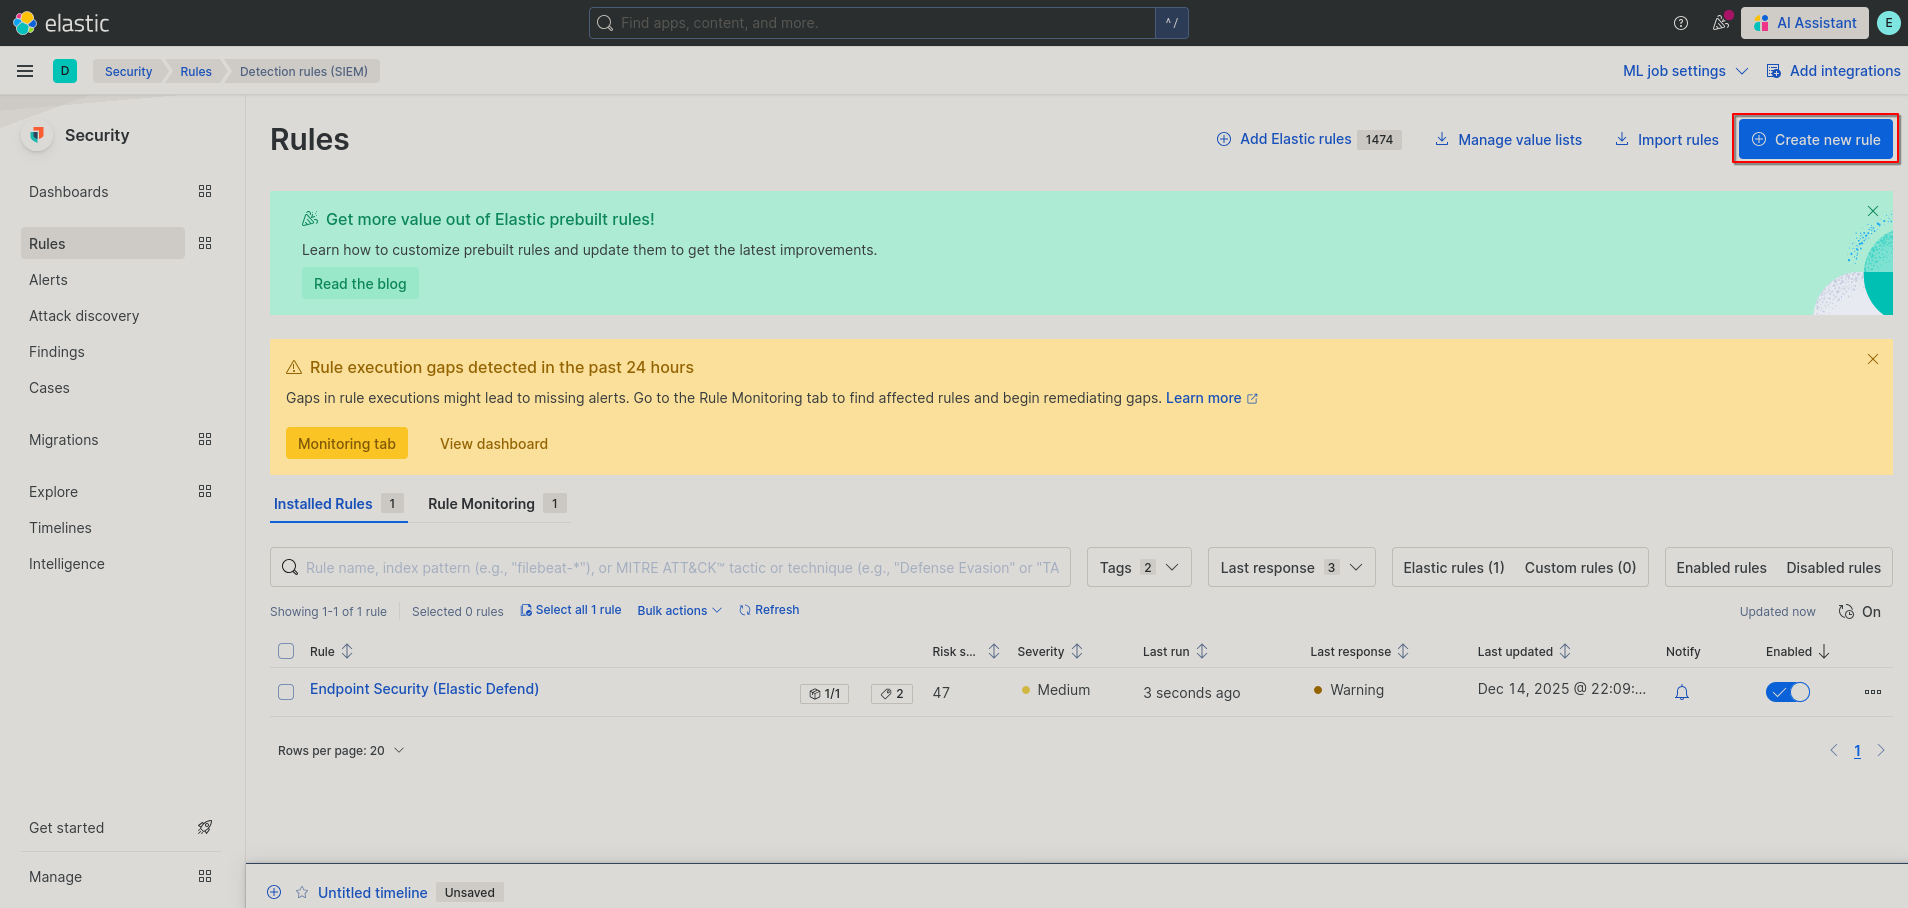This screenshot has height=908, width=1908.
Task: Toggle auto-refresh On setting
Action: click(1860, 611)
